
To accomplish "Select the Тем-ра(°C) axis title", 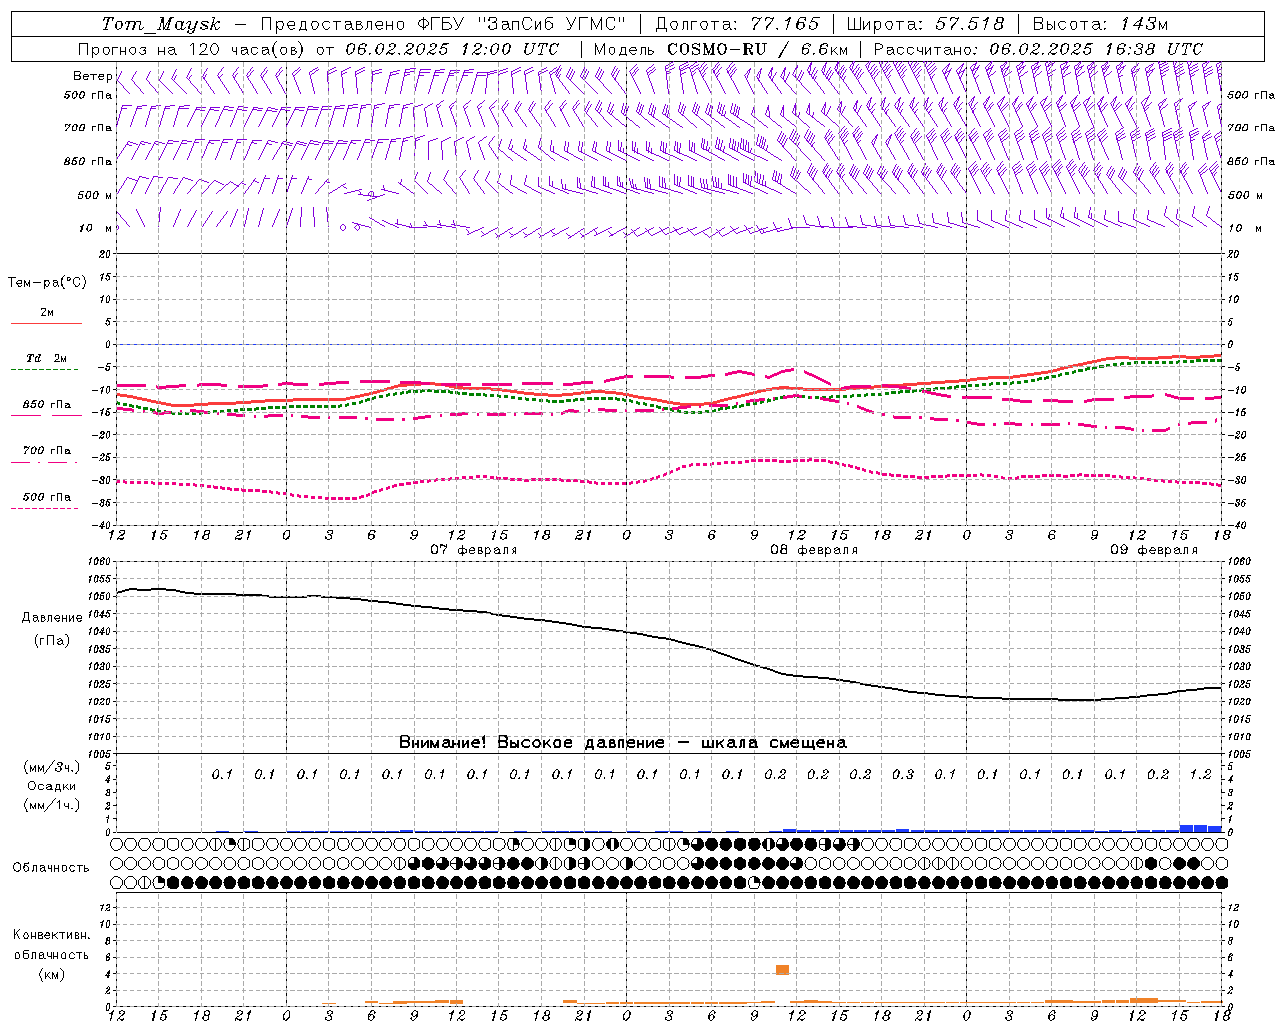I will [47, 283].
